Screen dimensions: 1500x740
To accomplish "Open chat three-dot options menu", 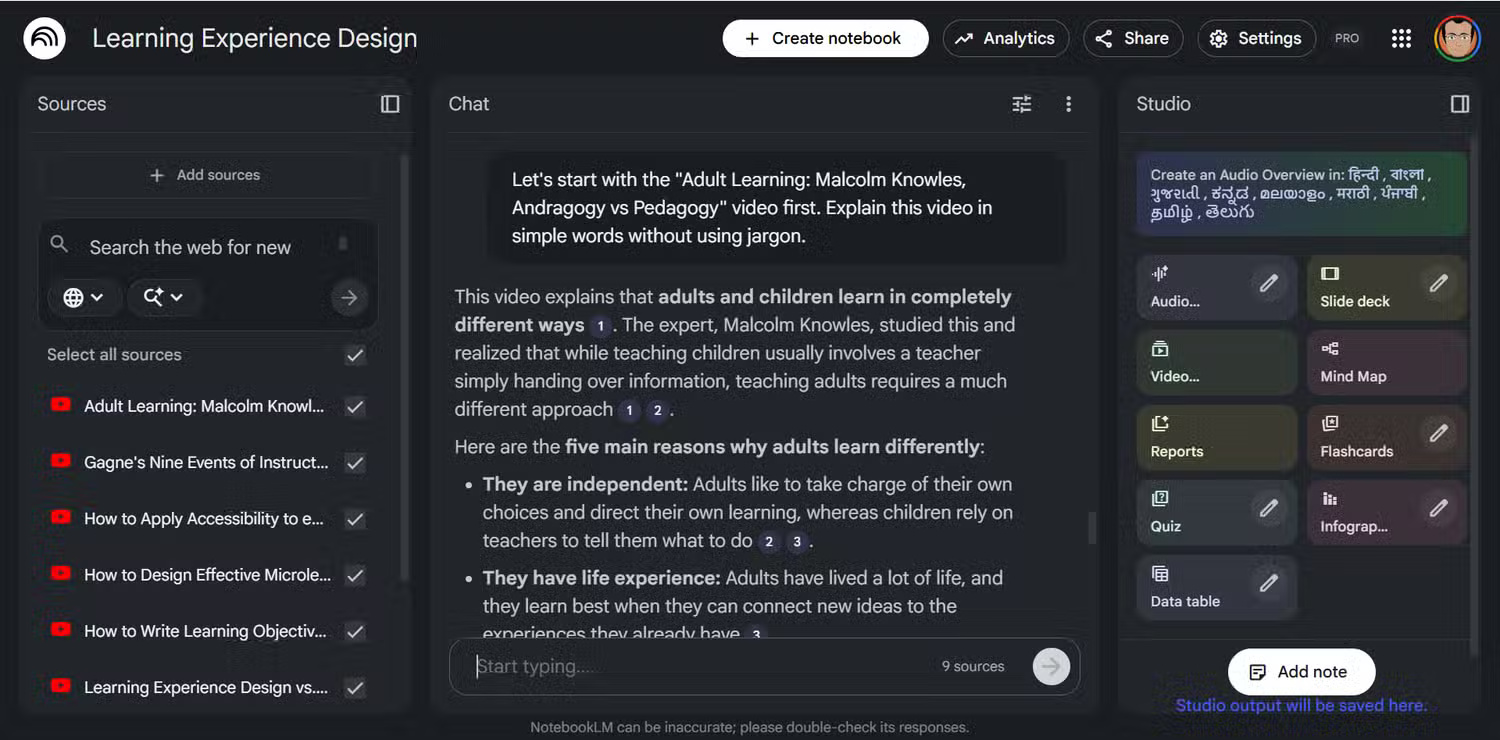I will click(1068, 104).
